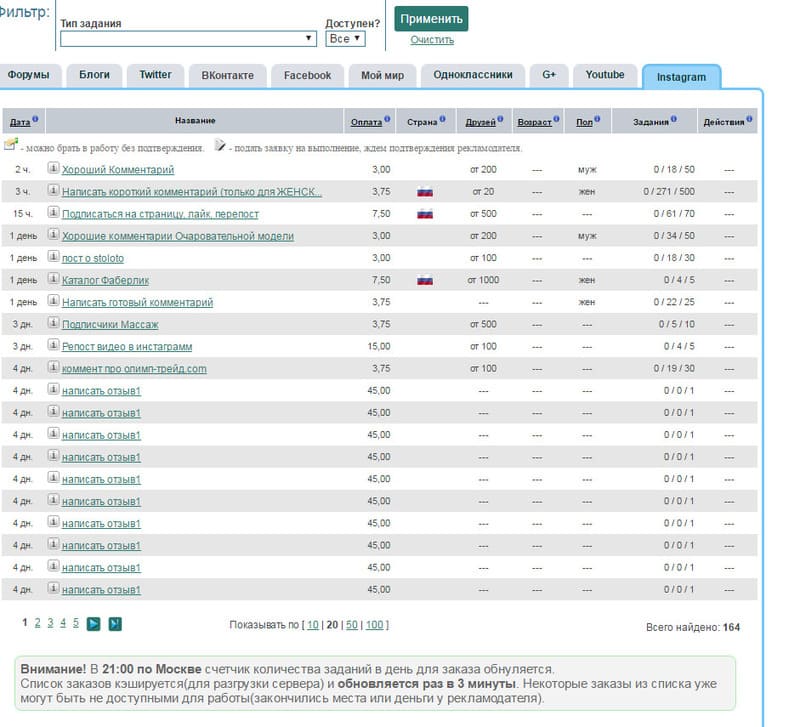Click the icon beside 'Каталог Фаберлик' task
The height and width of the screenshot is (727, 800).
tap(54, 280)
